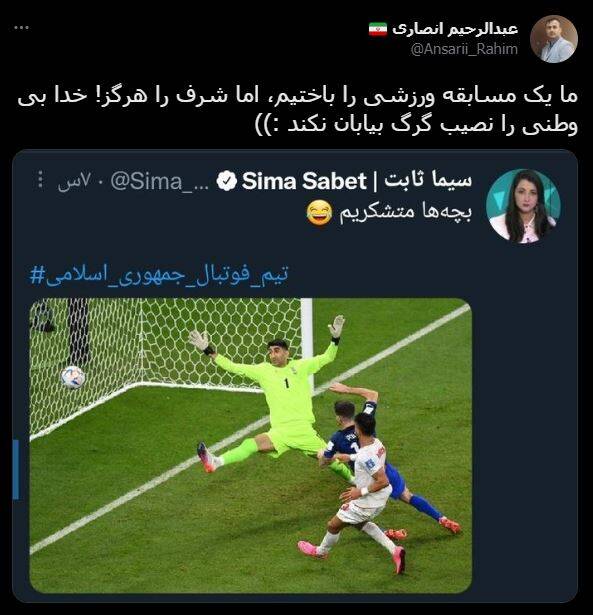Open the Islamic Republic football team hashtag
Screen dimensions: 593x615
click(x=159, y=274)
